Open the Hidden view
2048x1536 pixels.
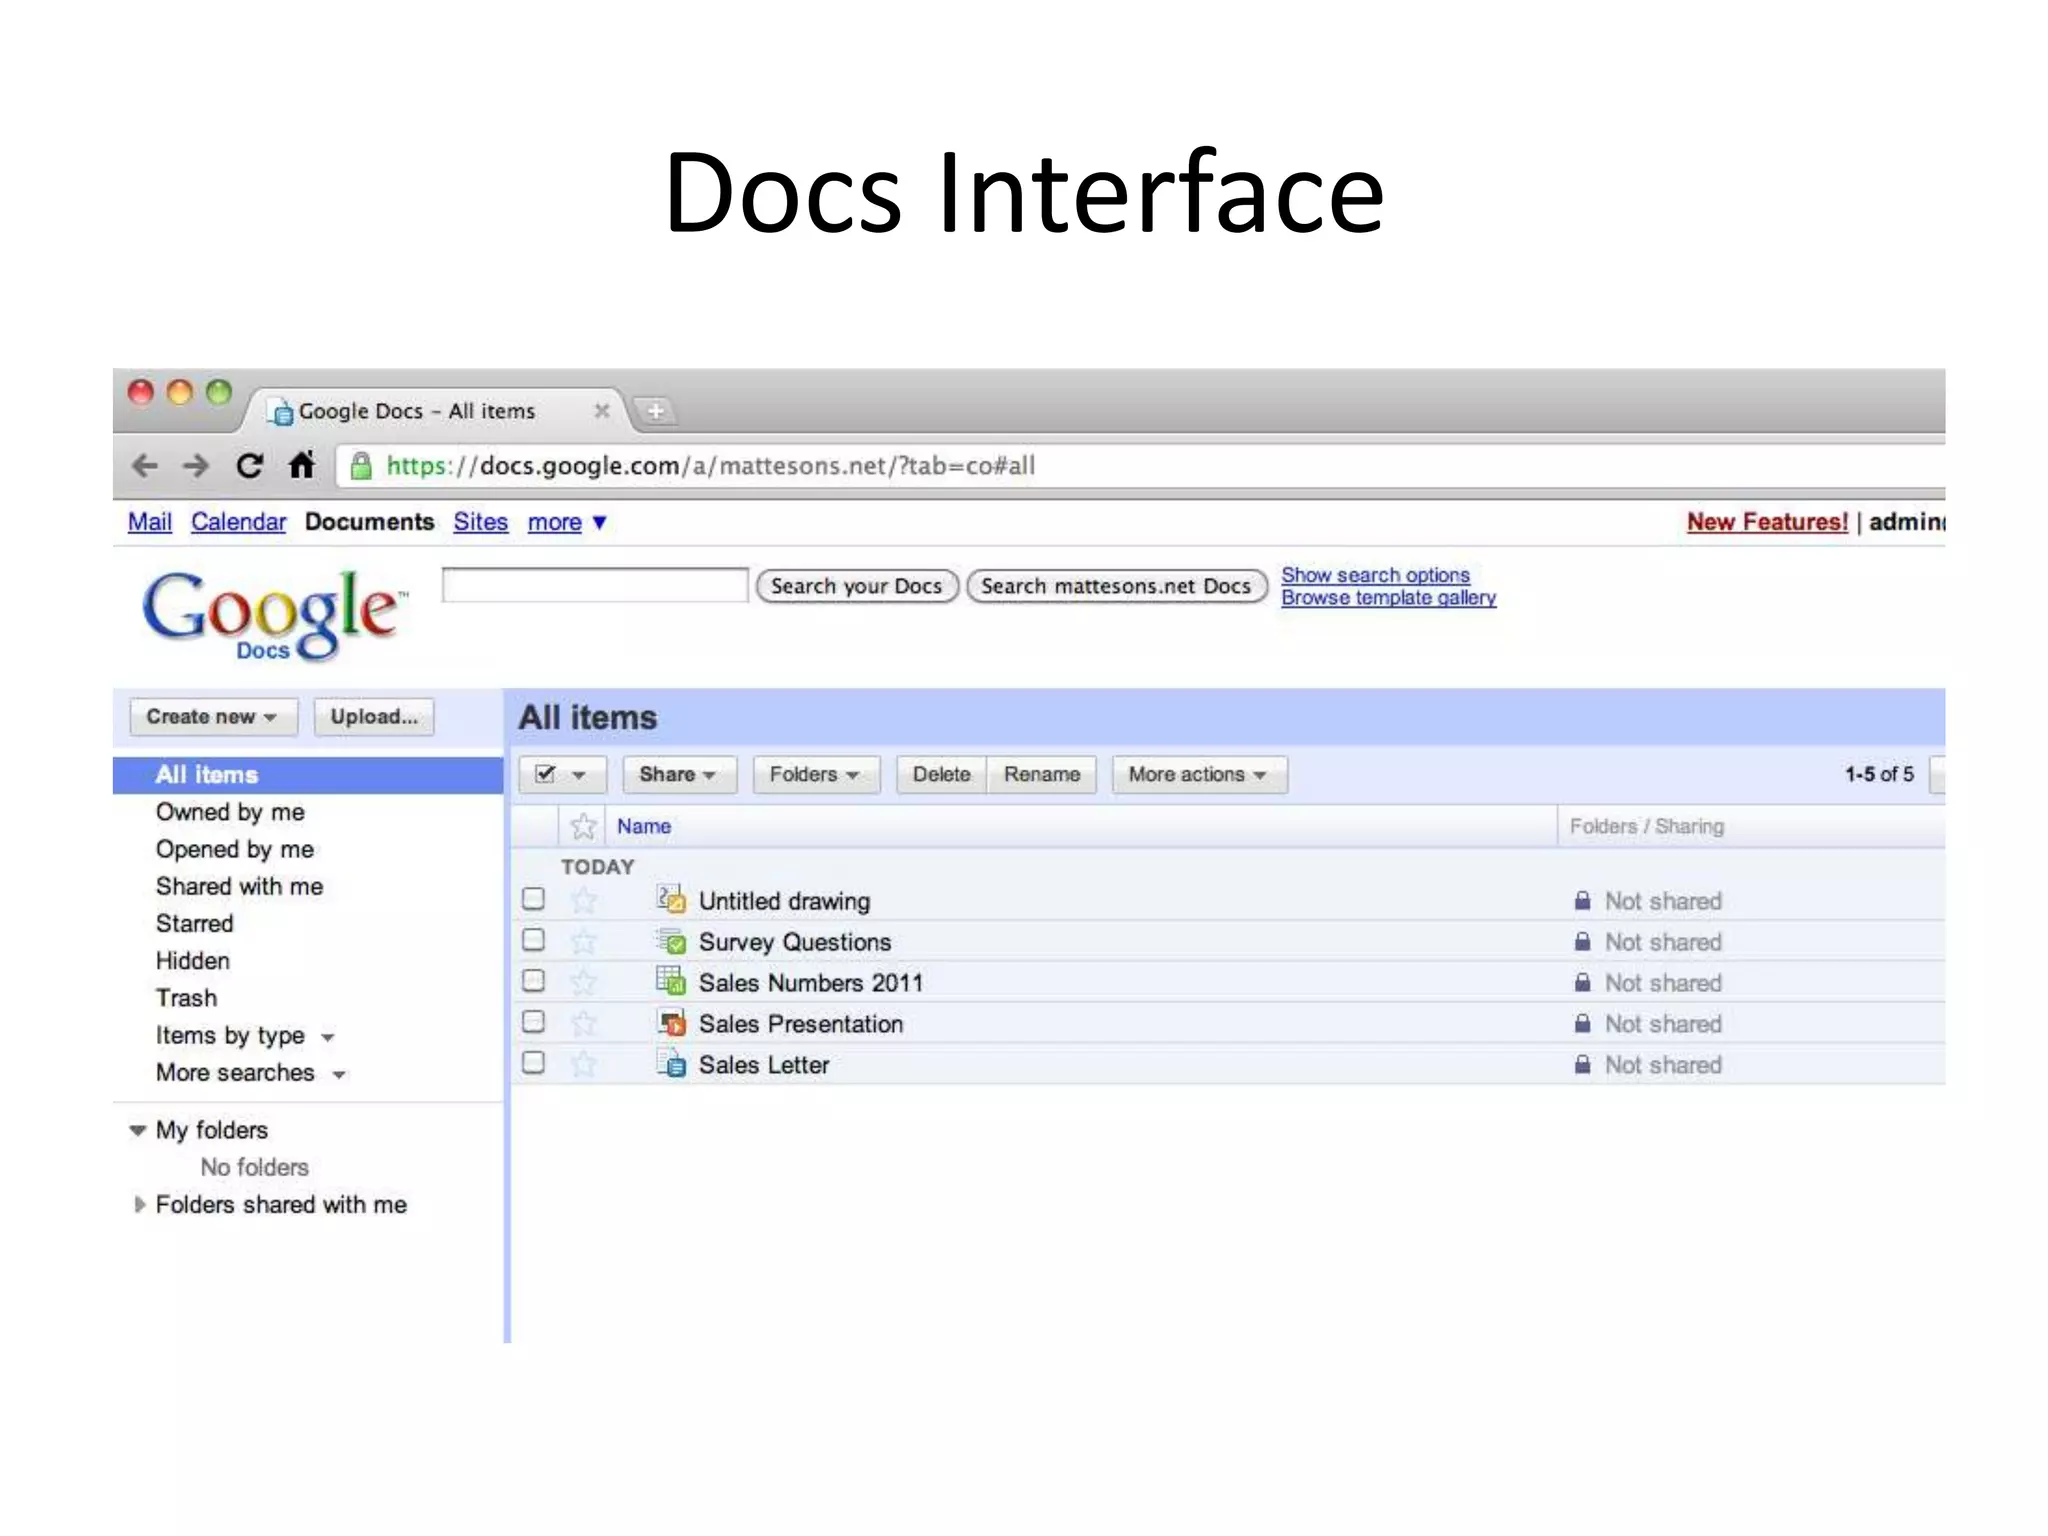(x=193, y=960)
